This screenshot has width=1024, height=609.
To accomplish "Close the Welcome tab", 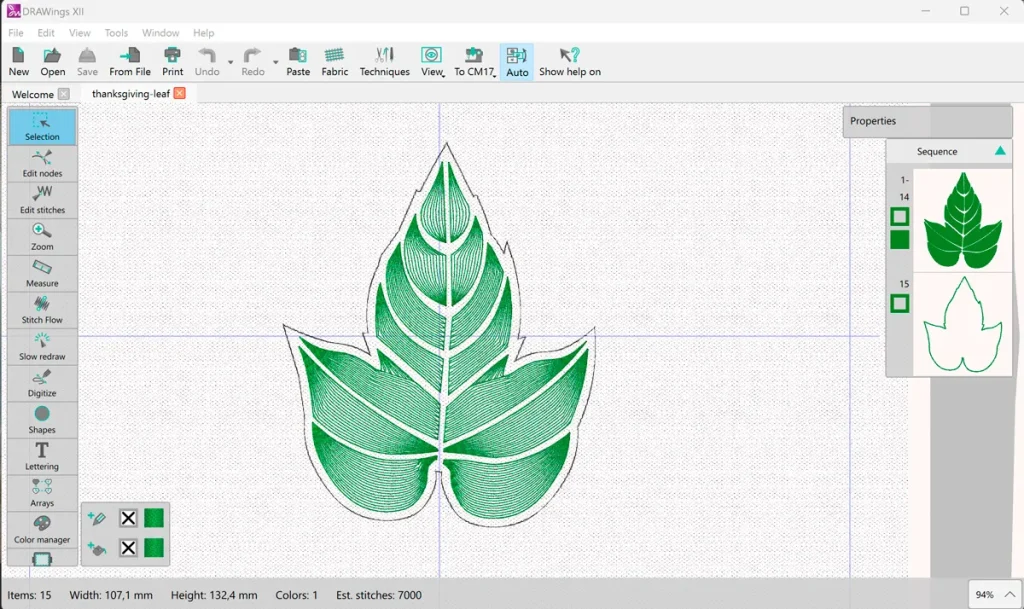I will [63, 94].
